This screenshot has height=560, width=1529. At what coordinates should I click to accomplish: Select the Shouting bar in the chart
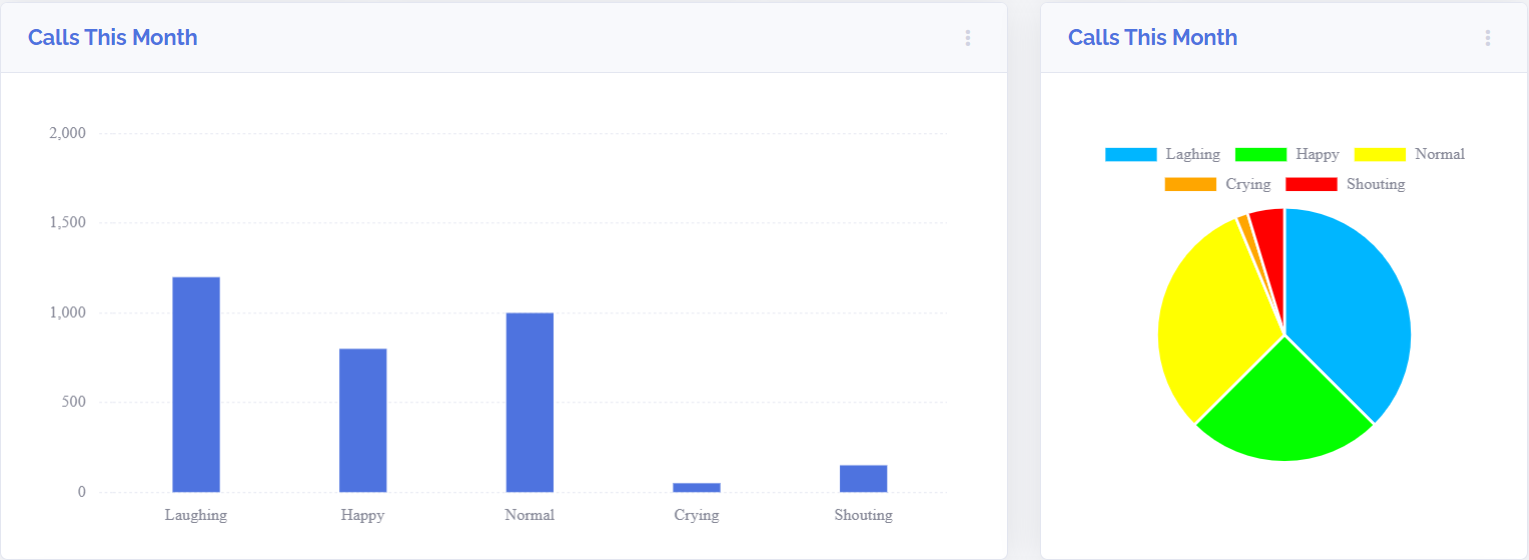pos(863,478)
